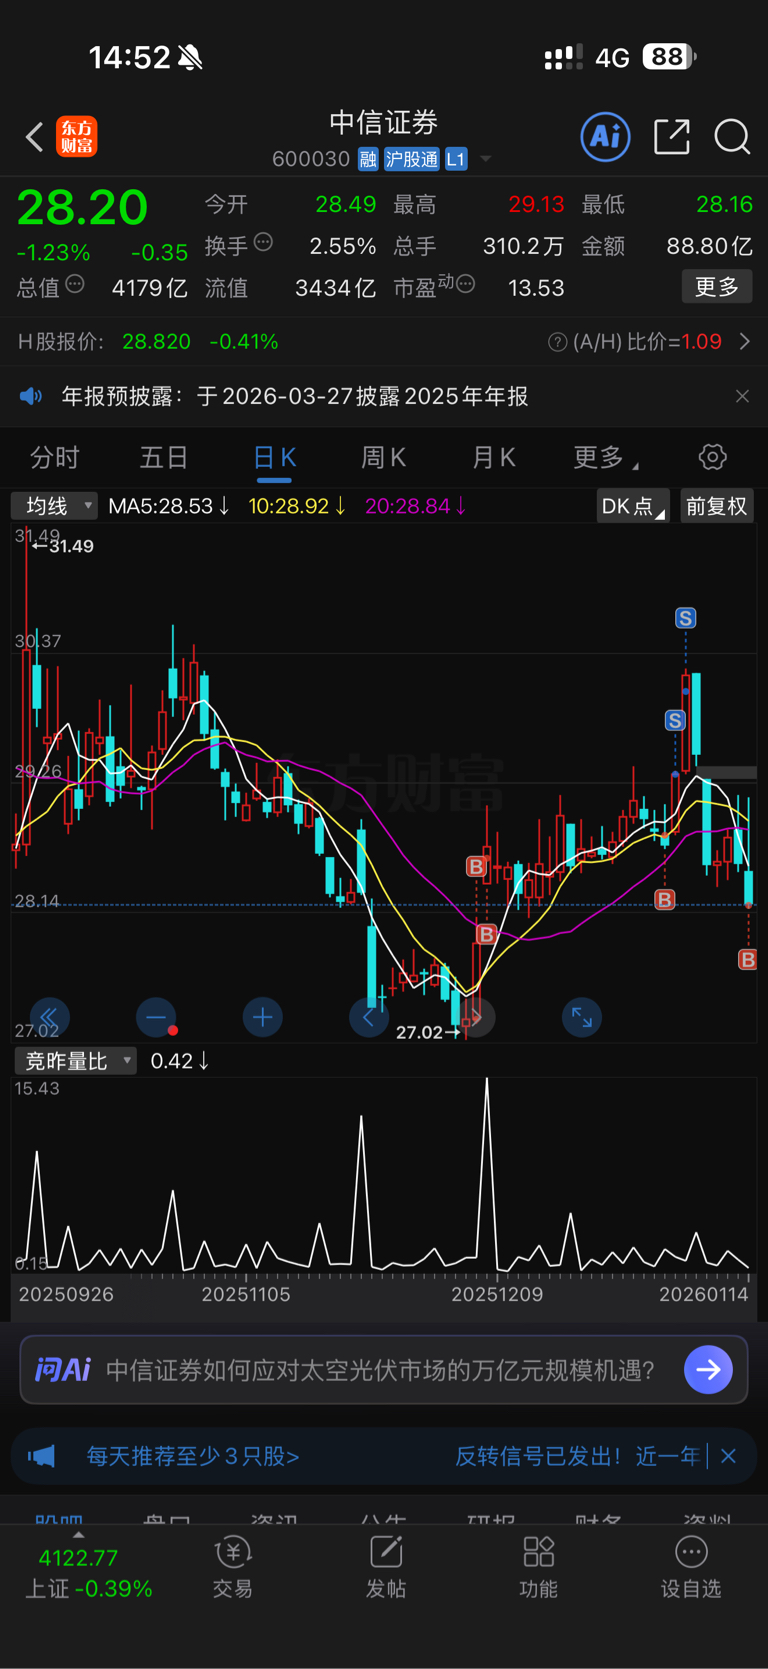Tap the 竞昨量比 volume ratio chart

coord(383,1175)
